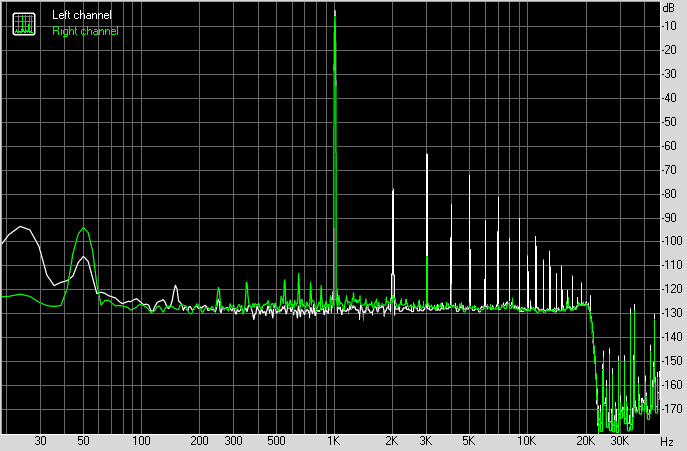Click the spectrum graph icon at top left
Viewport: 687px width, 451px height.
(24, 24)
